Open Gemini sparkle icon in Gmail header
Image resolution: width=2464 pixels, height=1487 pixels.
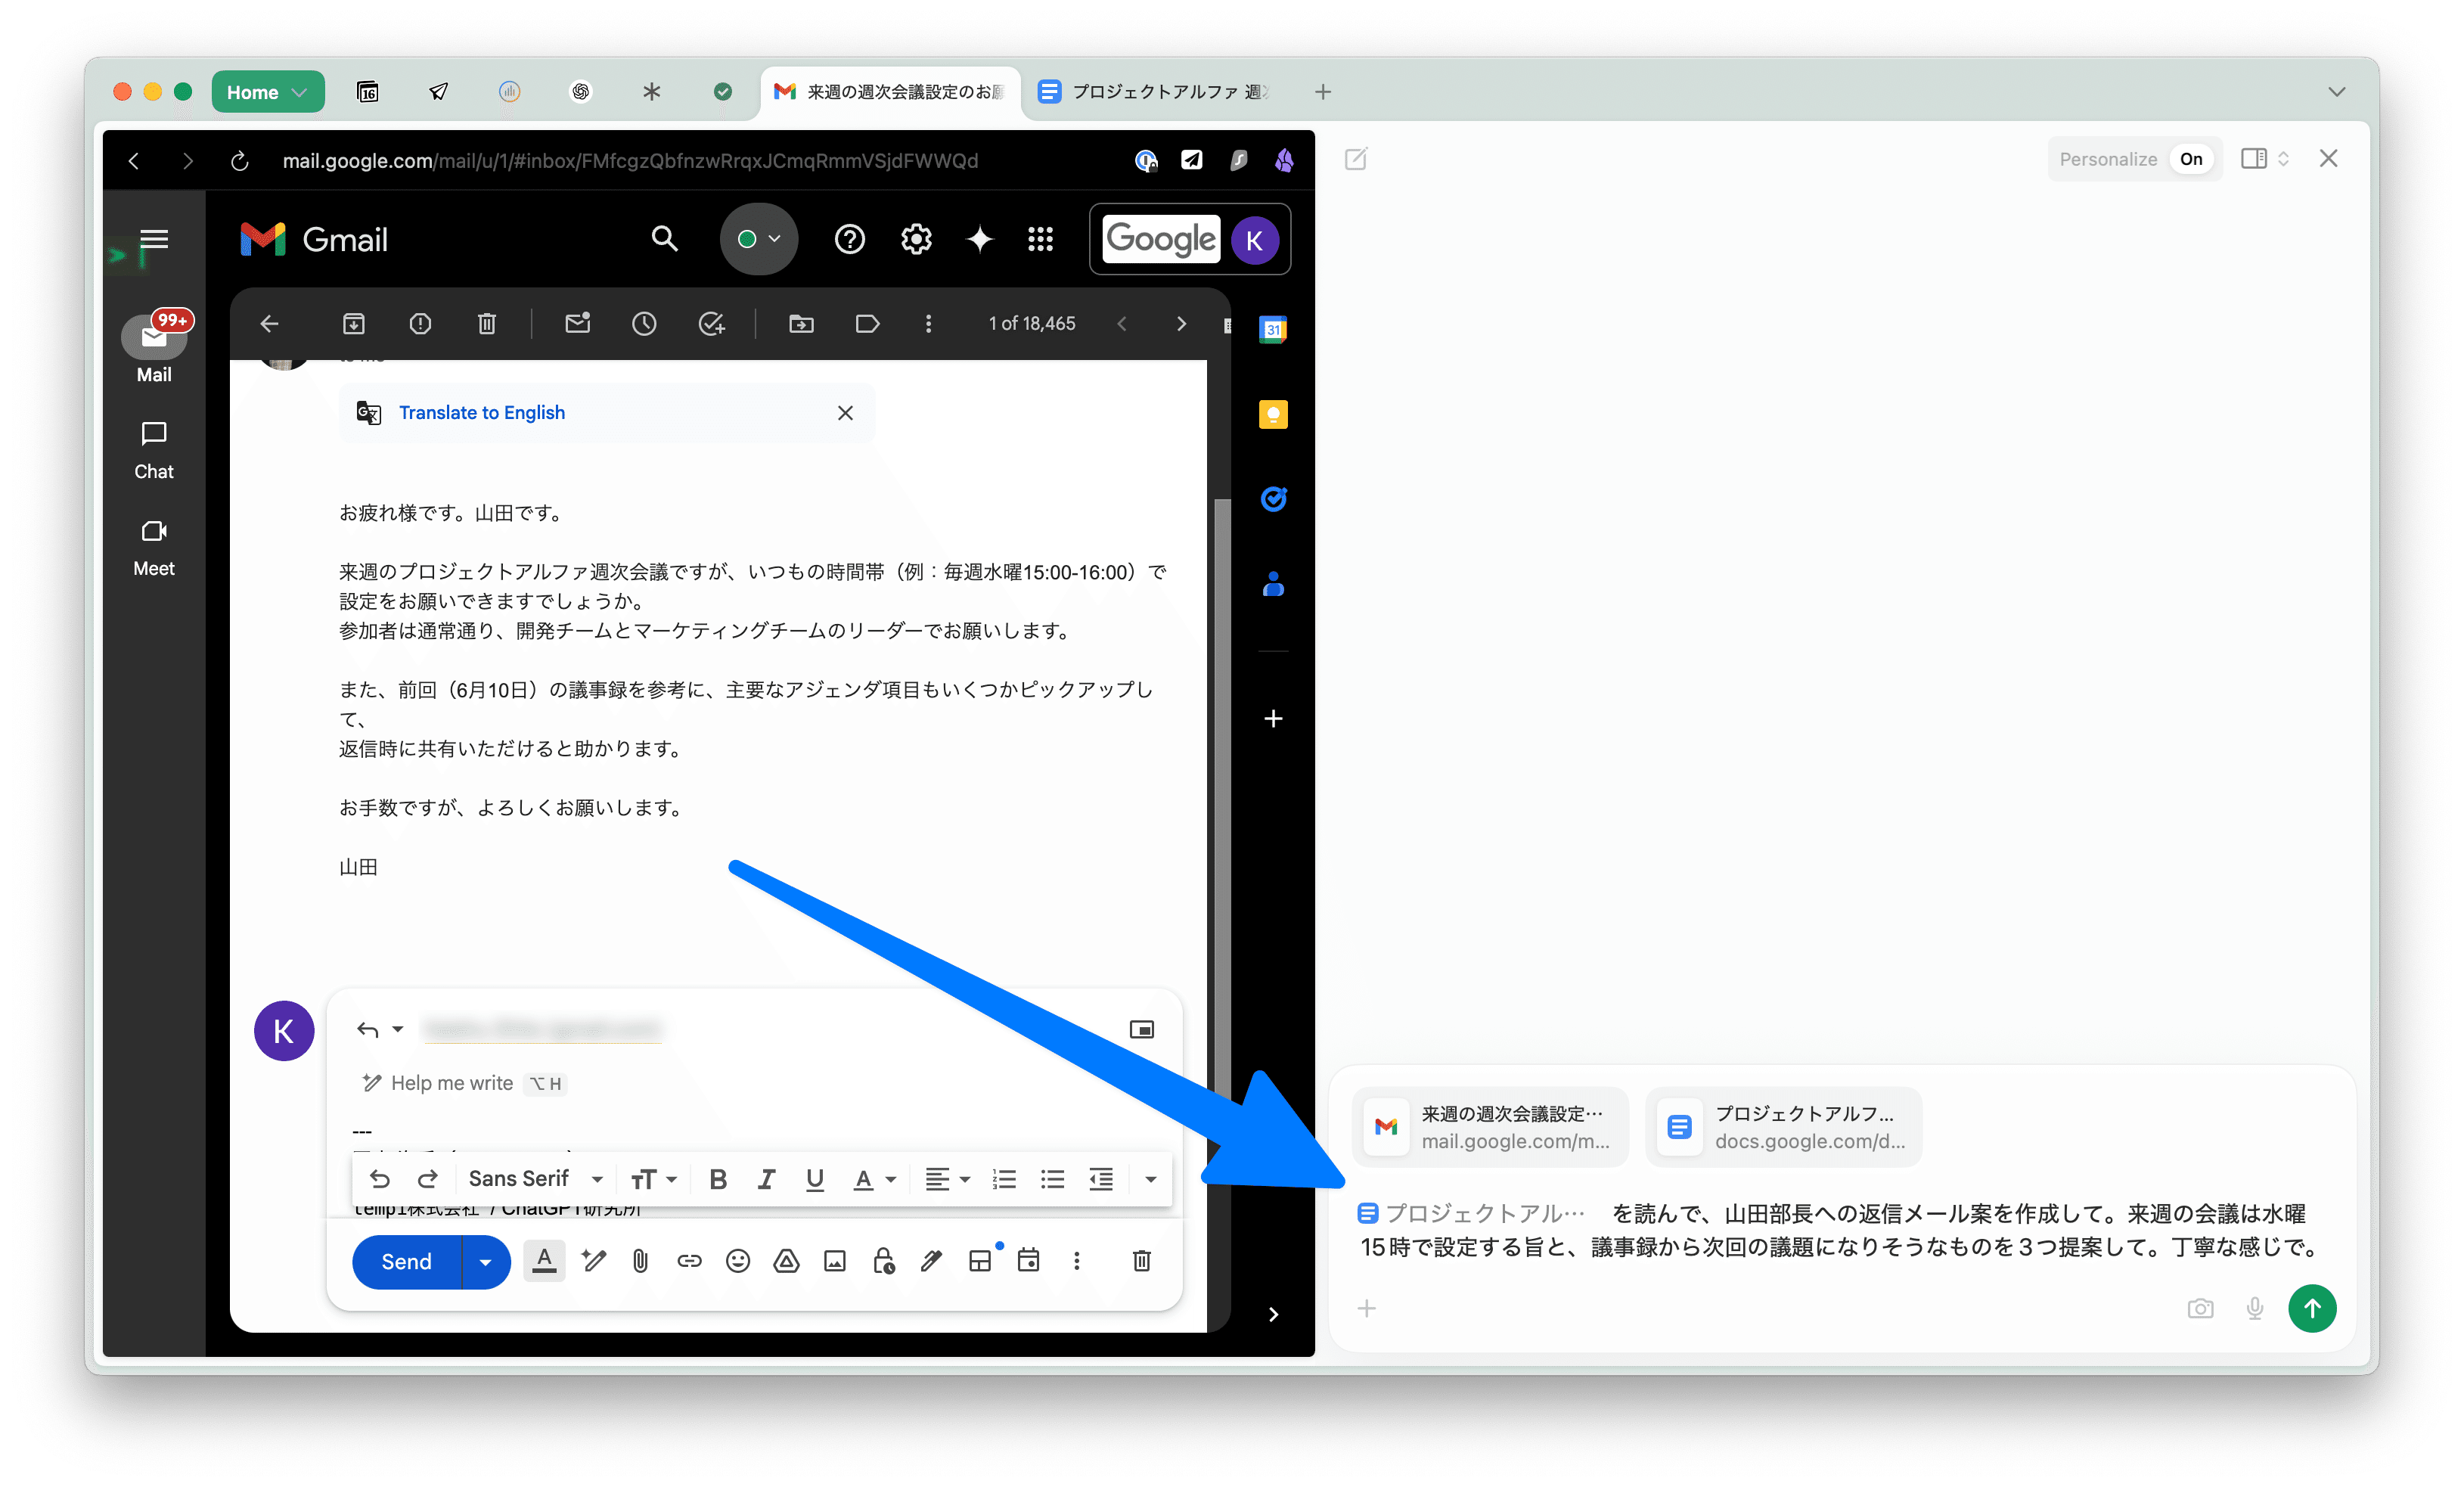point(980,239)
